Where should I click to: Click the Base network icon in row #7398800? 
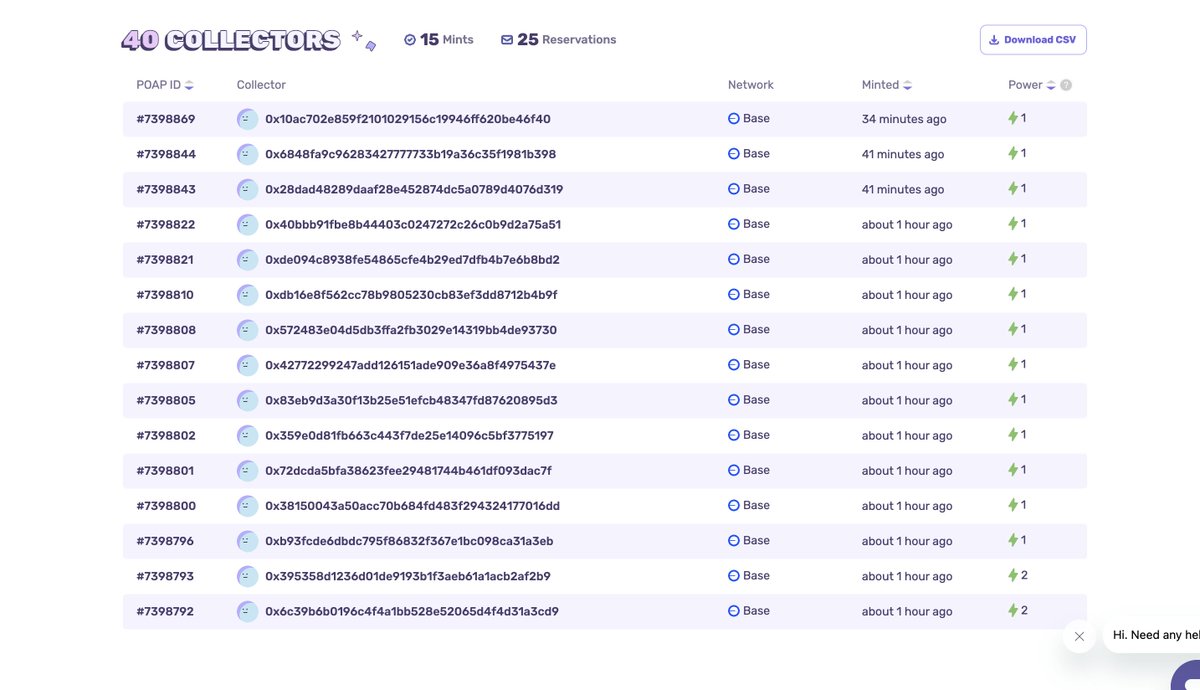[733, 506]
